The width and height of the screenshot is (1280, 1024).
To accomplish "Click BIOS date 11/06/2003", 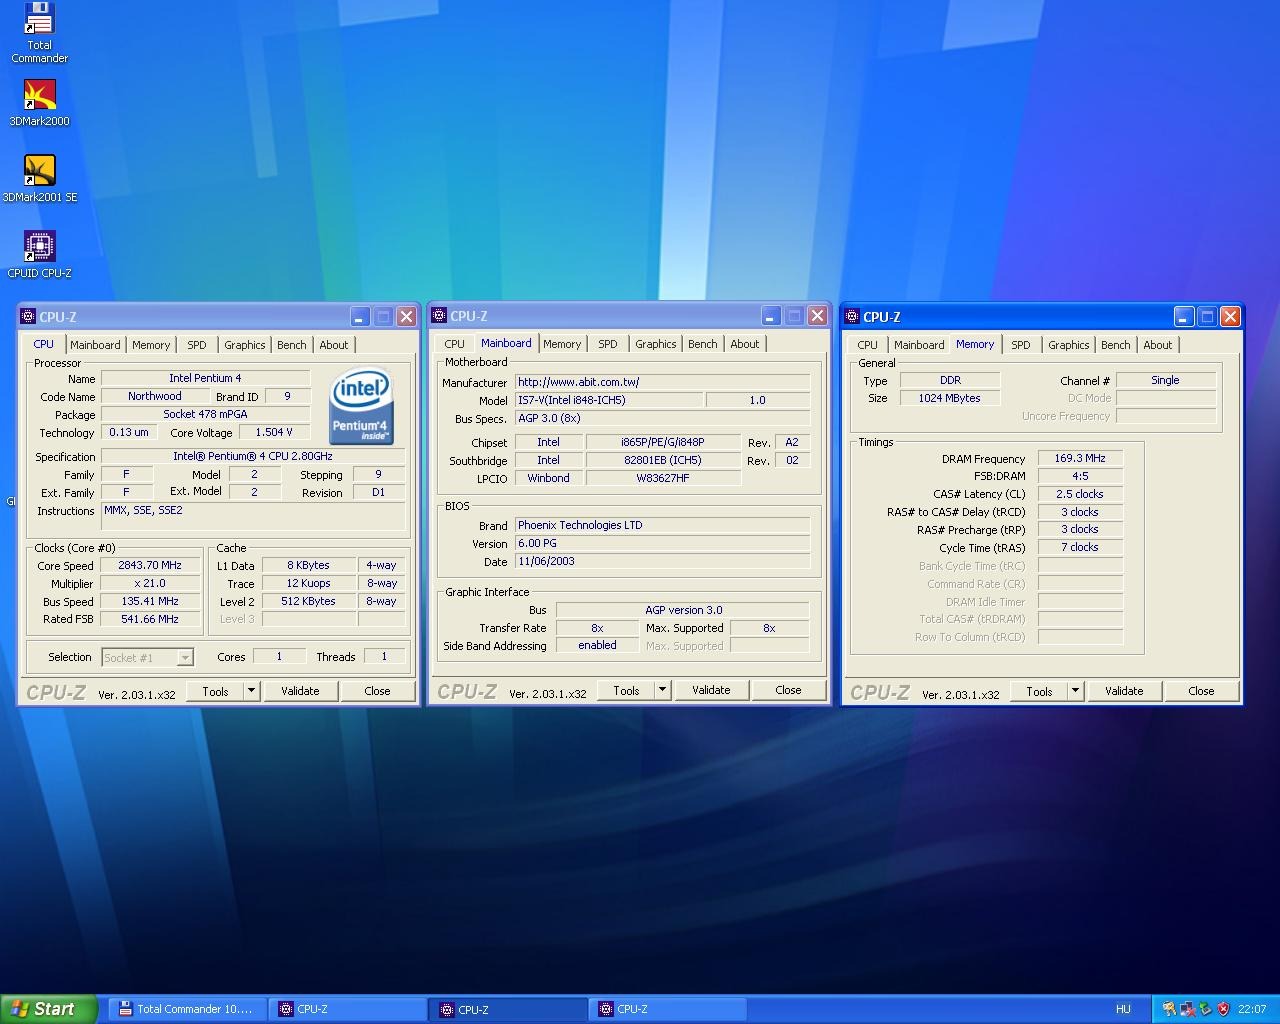I will pos(662,562).
